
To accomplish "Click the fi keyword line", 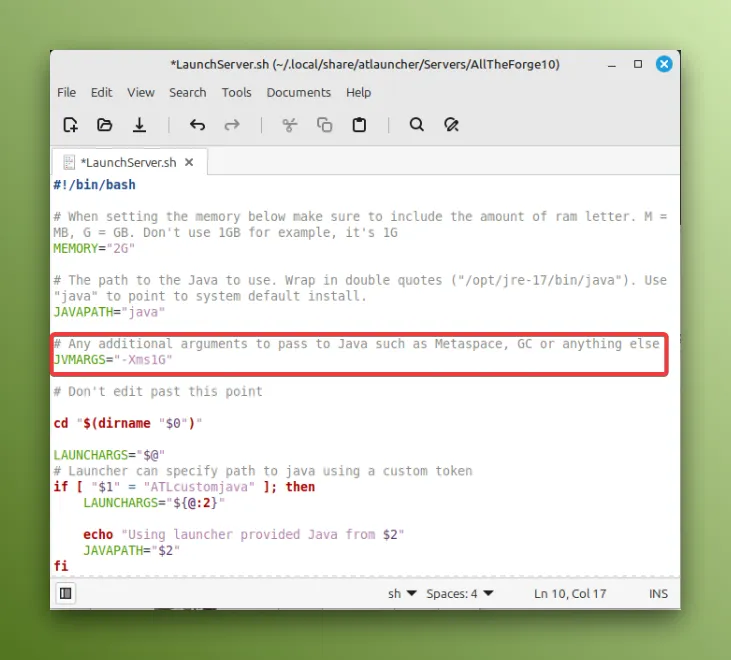I will tap(61, 566).
